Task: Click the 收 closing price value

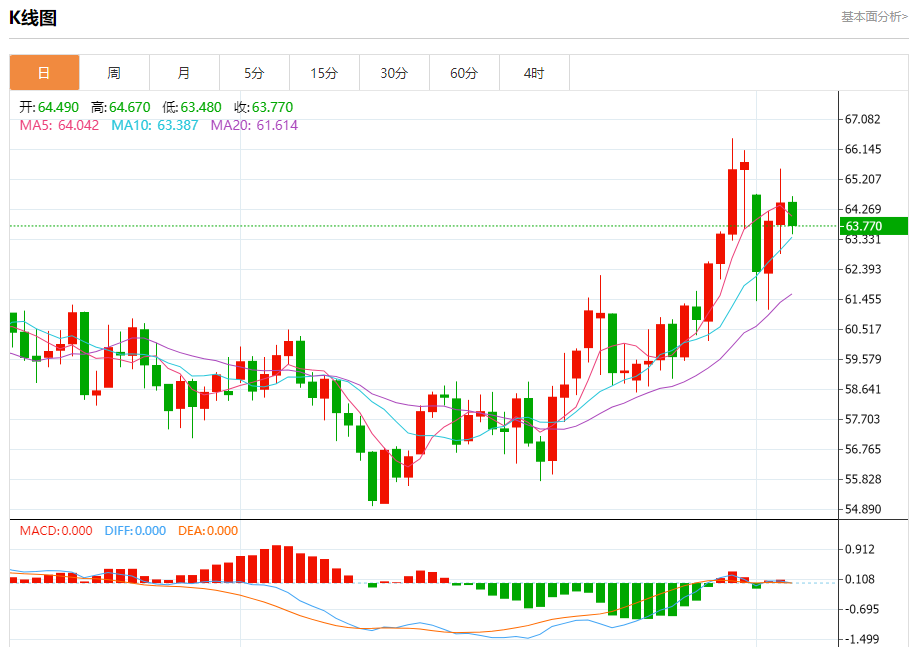Action: coord(263,107)
